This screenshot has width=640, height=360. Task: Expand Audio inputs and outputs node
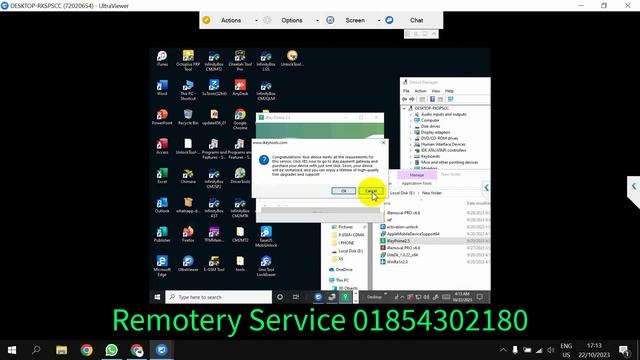coord(411,114)
